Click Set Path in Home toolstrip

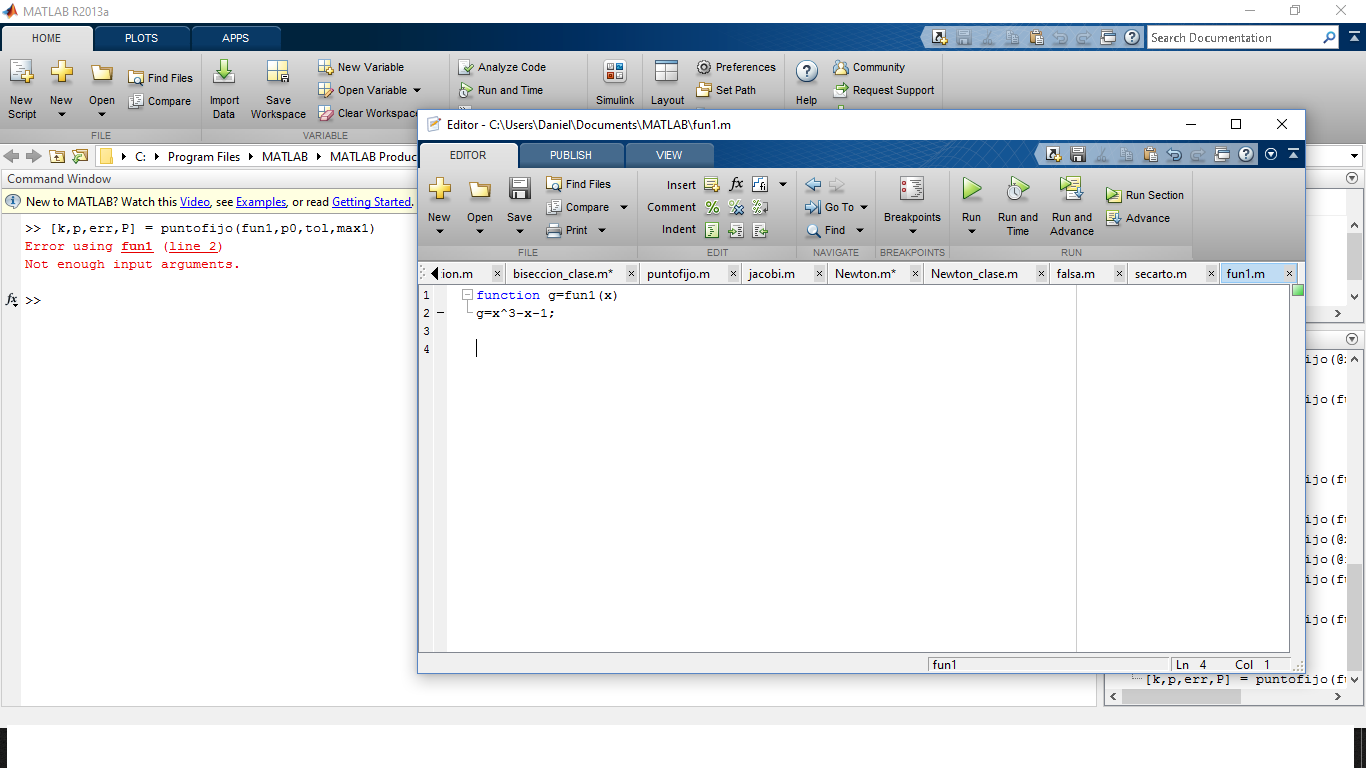[727, 90]
